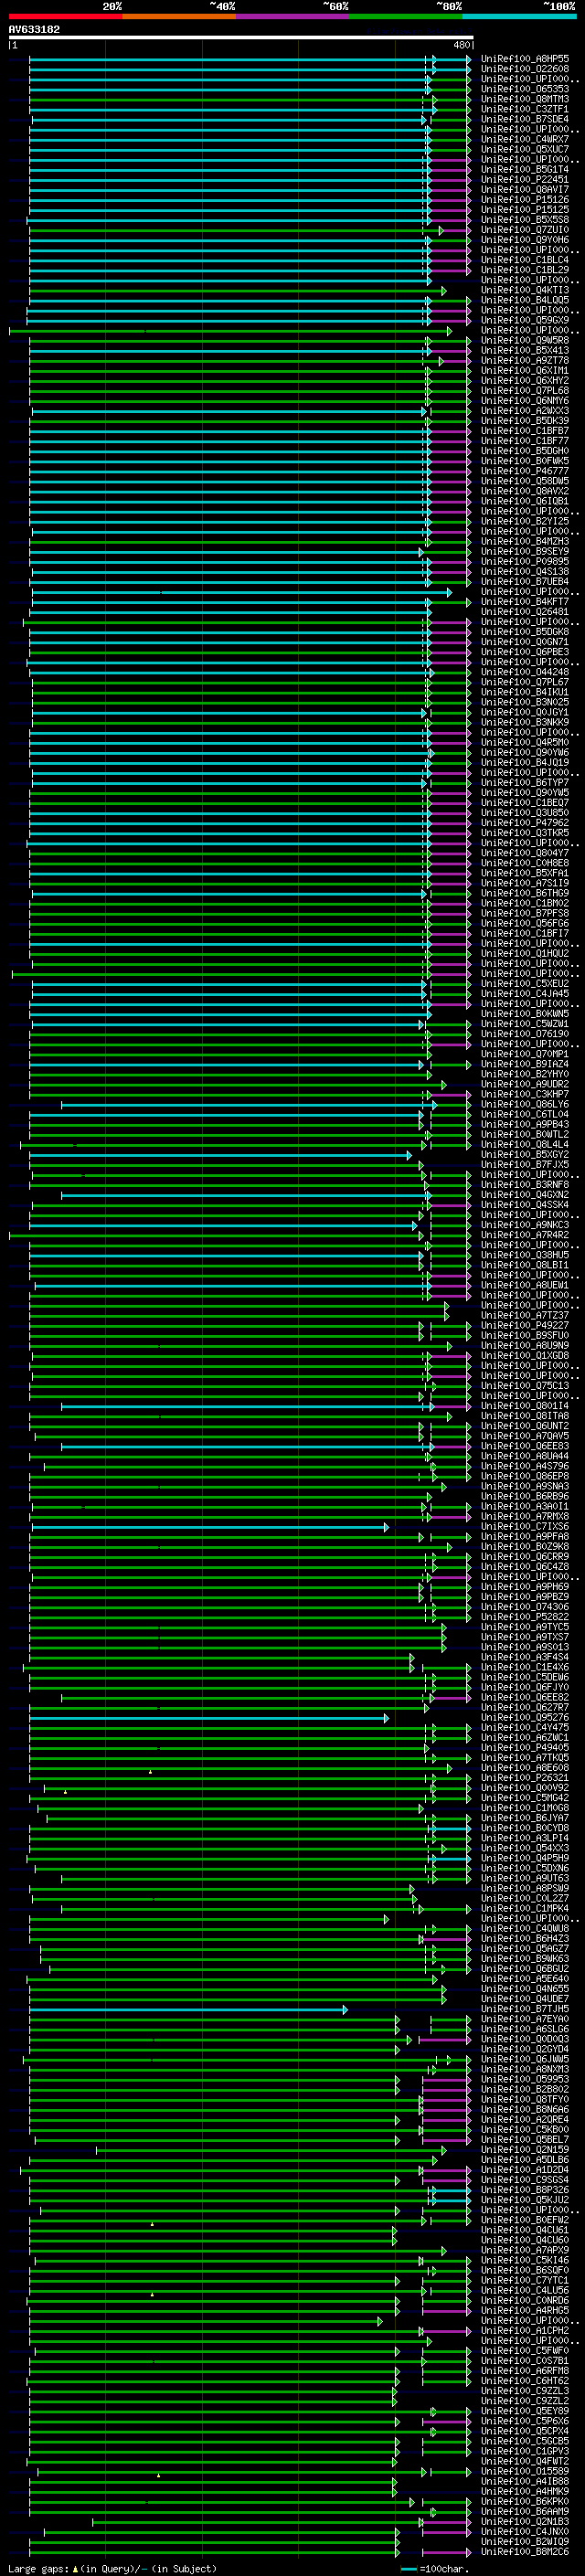The height and width of the screenshot is (2576, 585).
Task: Select the UniRef100_P22451 row label
Action: tap(525, 179)
